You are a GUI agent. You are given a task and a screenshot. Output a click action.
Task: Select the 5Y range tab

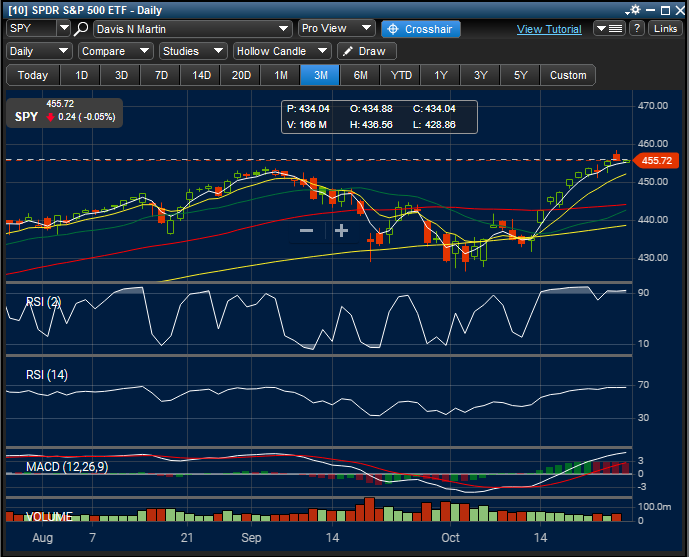[521, 75]
